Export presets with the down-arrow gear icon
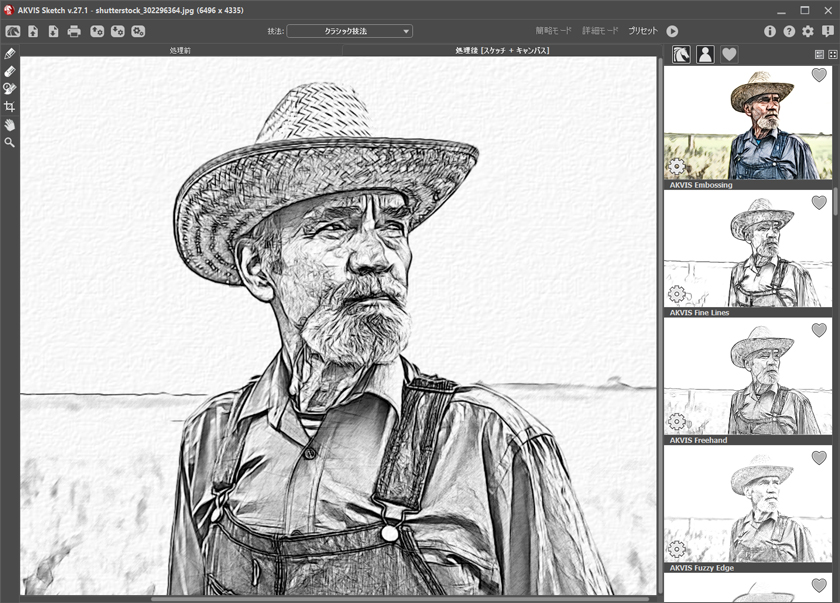Screen dimensions: 840x603 (118, 31)
